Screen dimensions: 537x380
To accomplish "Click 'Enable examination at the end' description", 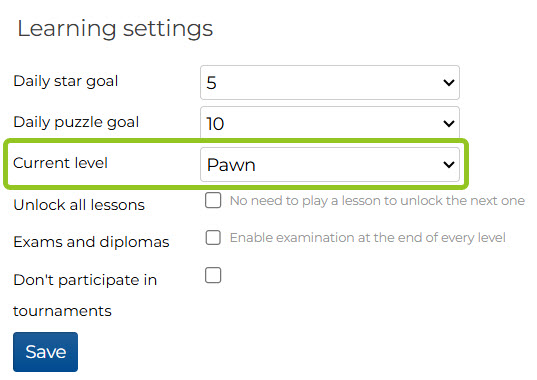I will pos(367,238).
